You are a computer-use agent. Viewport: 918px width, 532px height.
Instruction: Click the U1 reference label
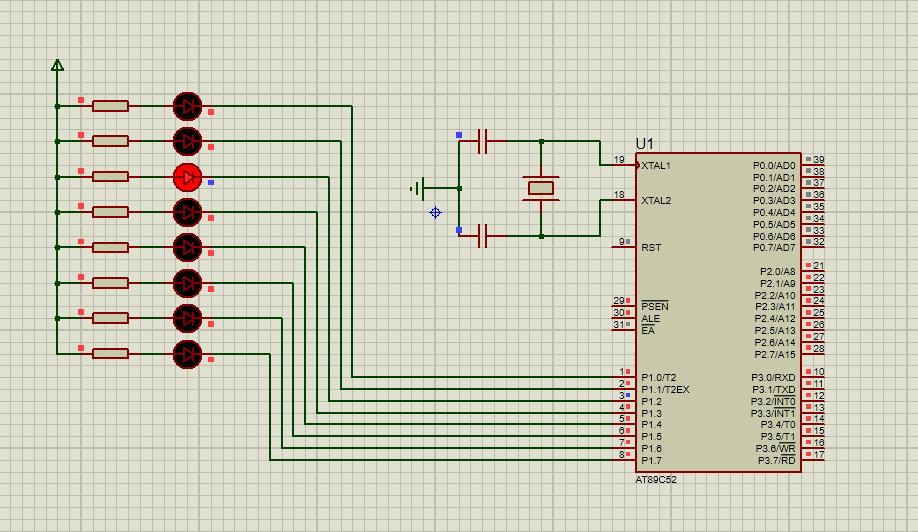click(x=645, y=144)
